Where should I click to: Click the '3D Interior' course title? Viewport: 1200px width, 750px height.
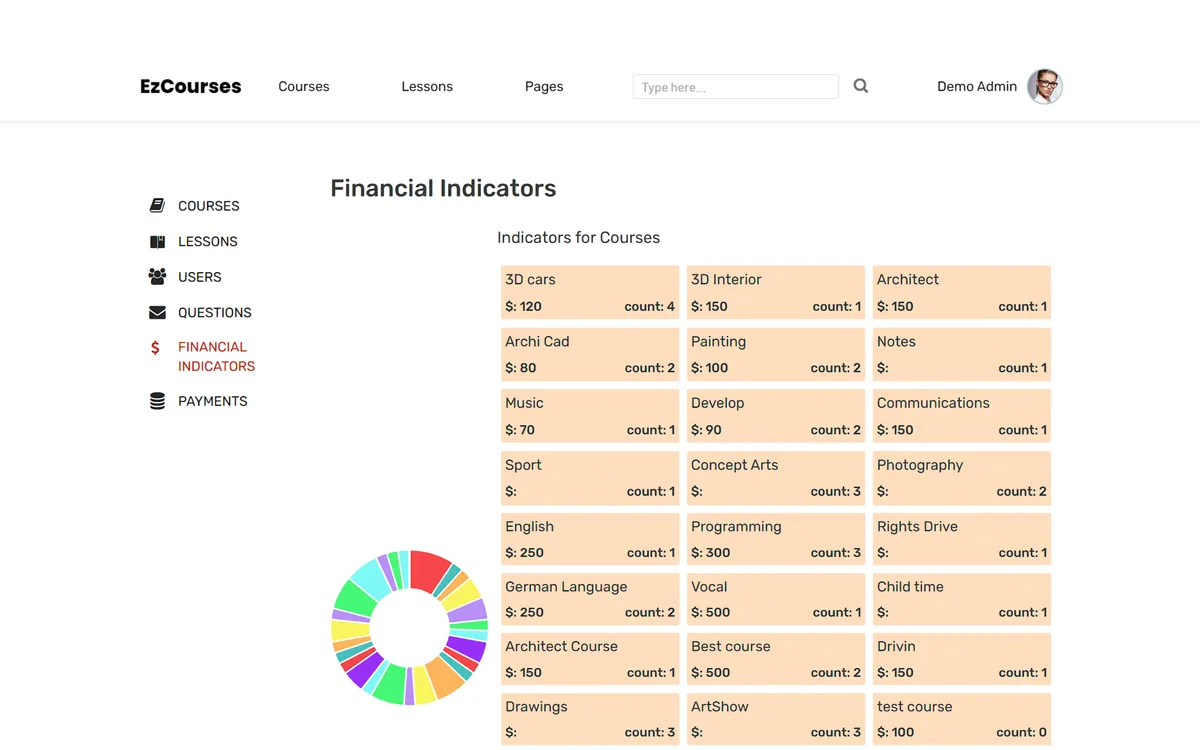coord(726,280)
